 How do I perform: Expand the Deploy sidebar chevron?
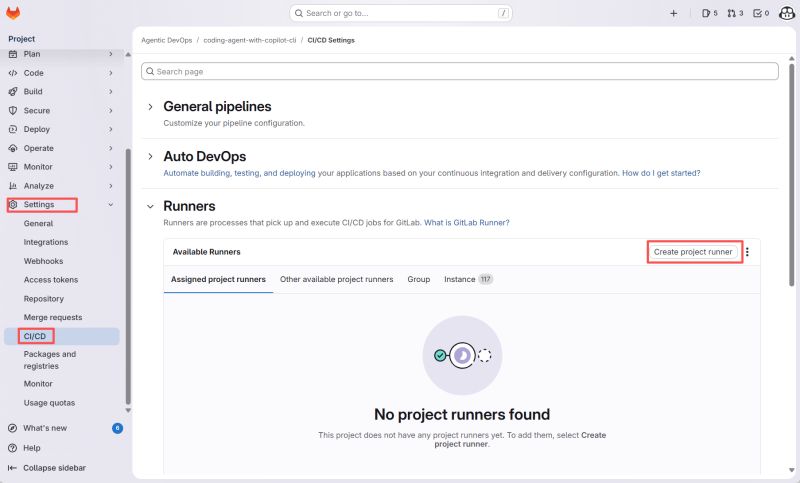(111, 130)
